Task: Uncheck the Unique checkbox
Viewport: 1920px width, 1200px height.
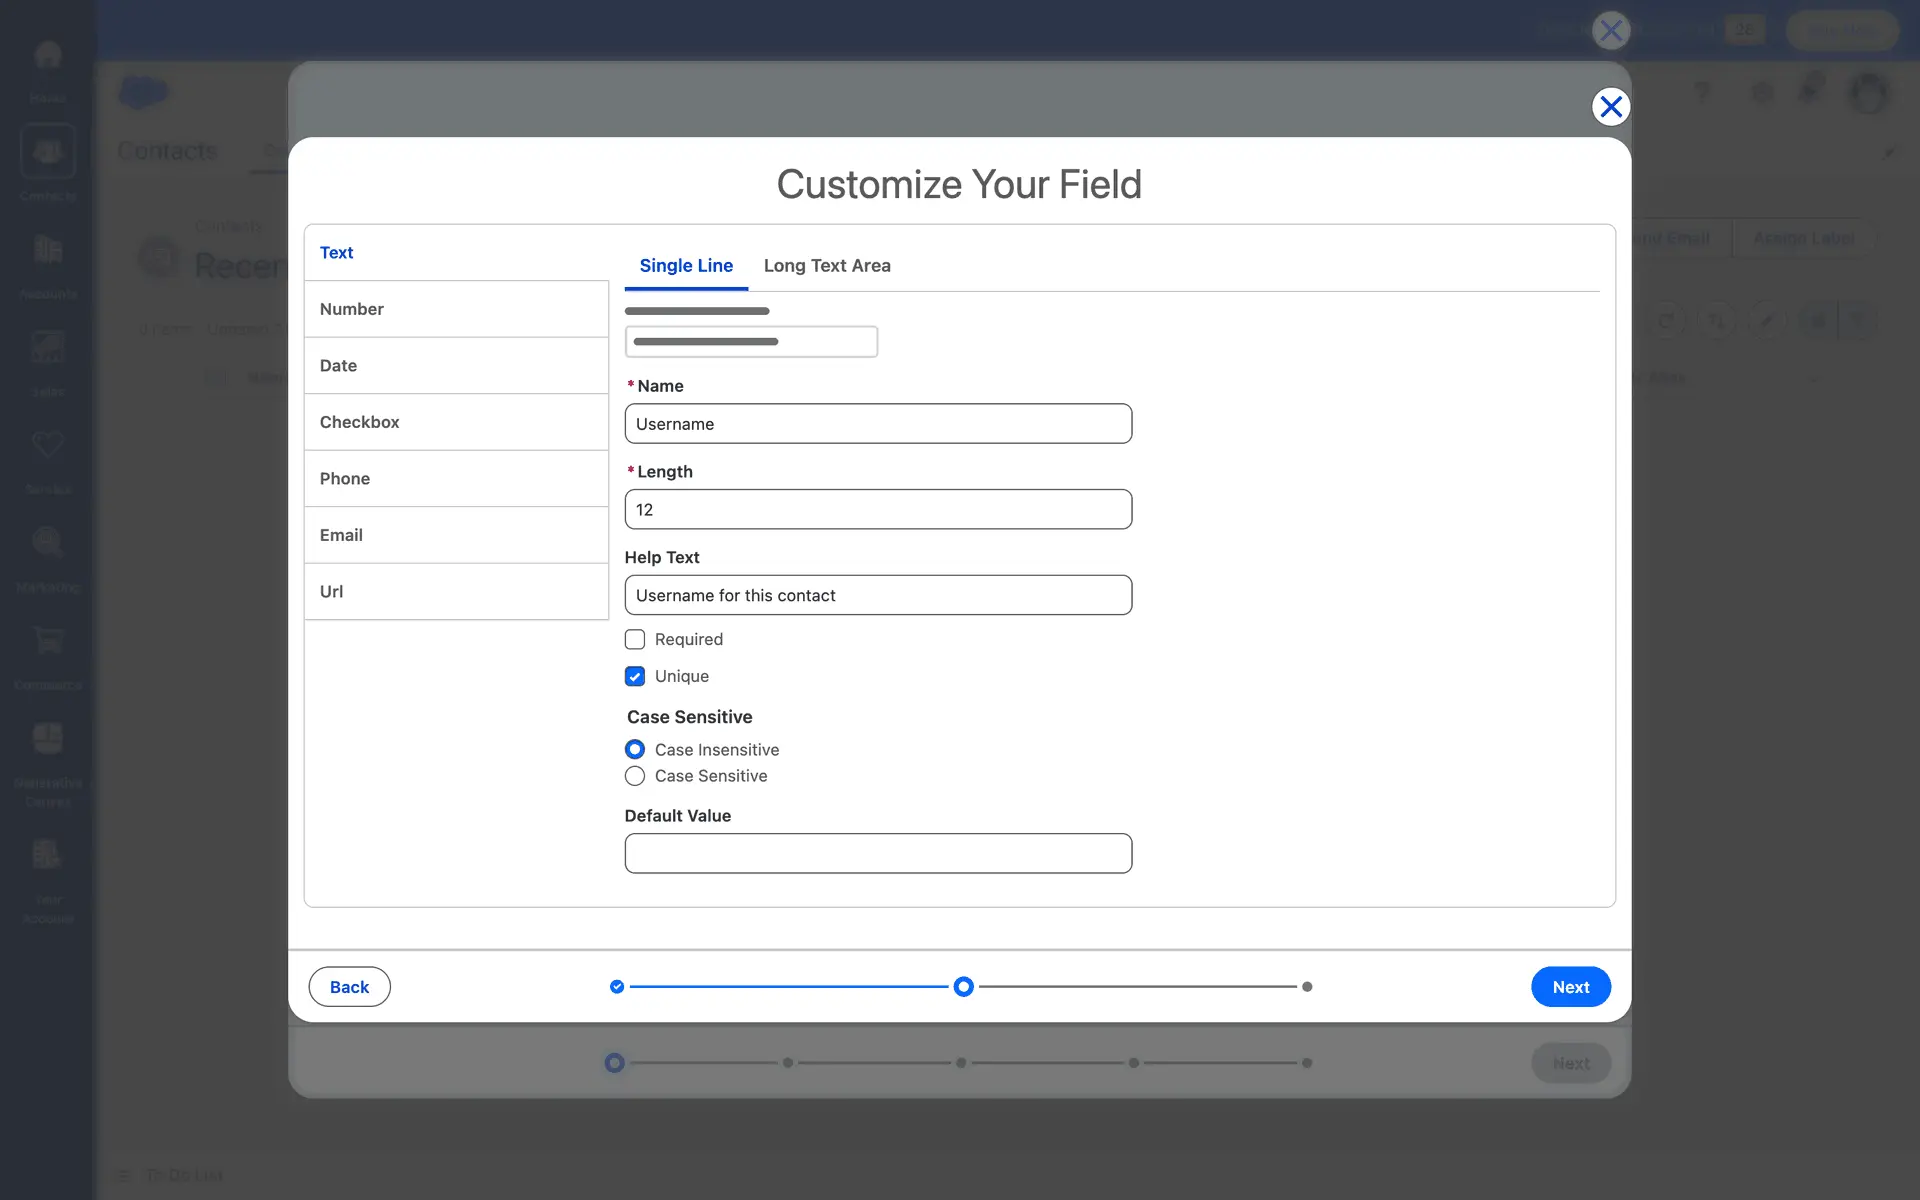Action: pyautogui.click(x=635, y=676)
